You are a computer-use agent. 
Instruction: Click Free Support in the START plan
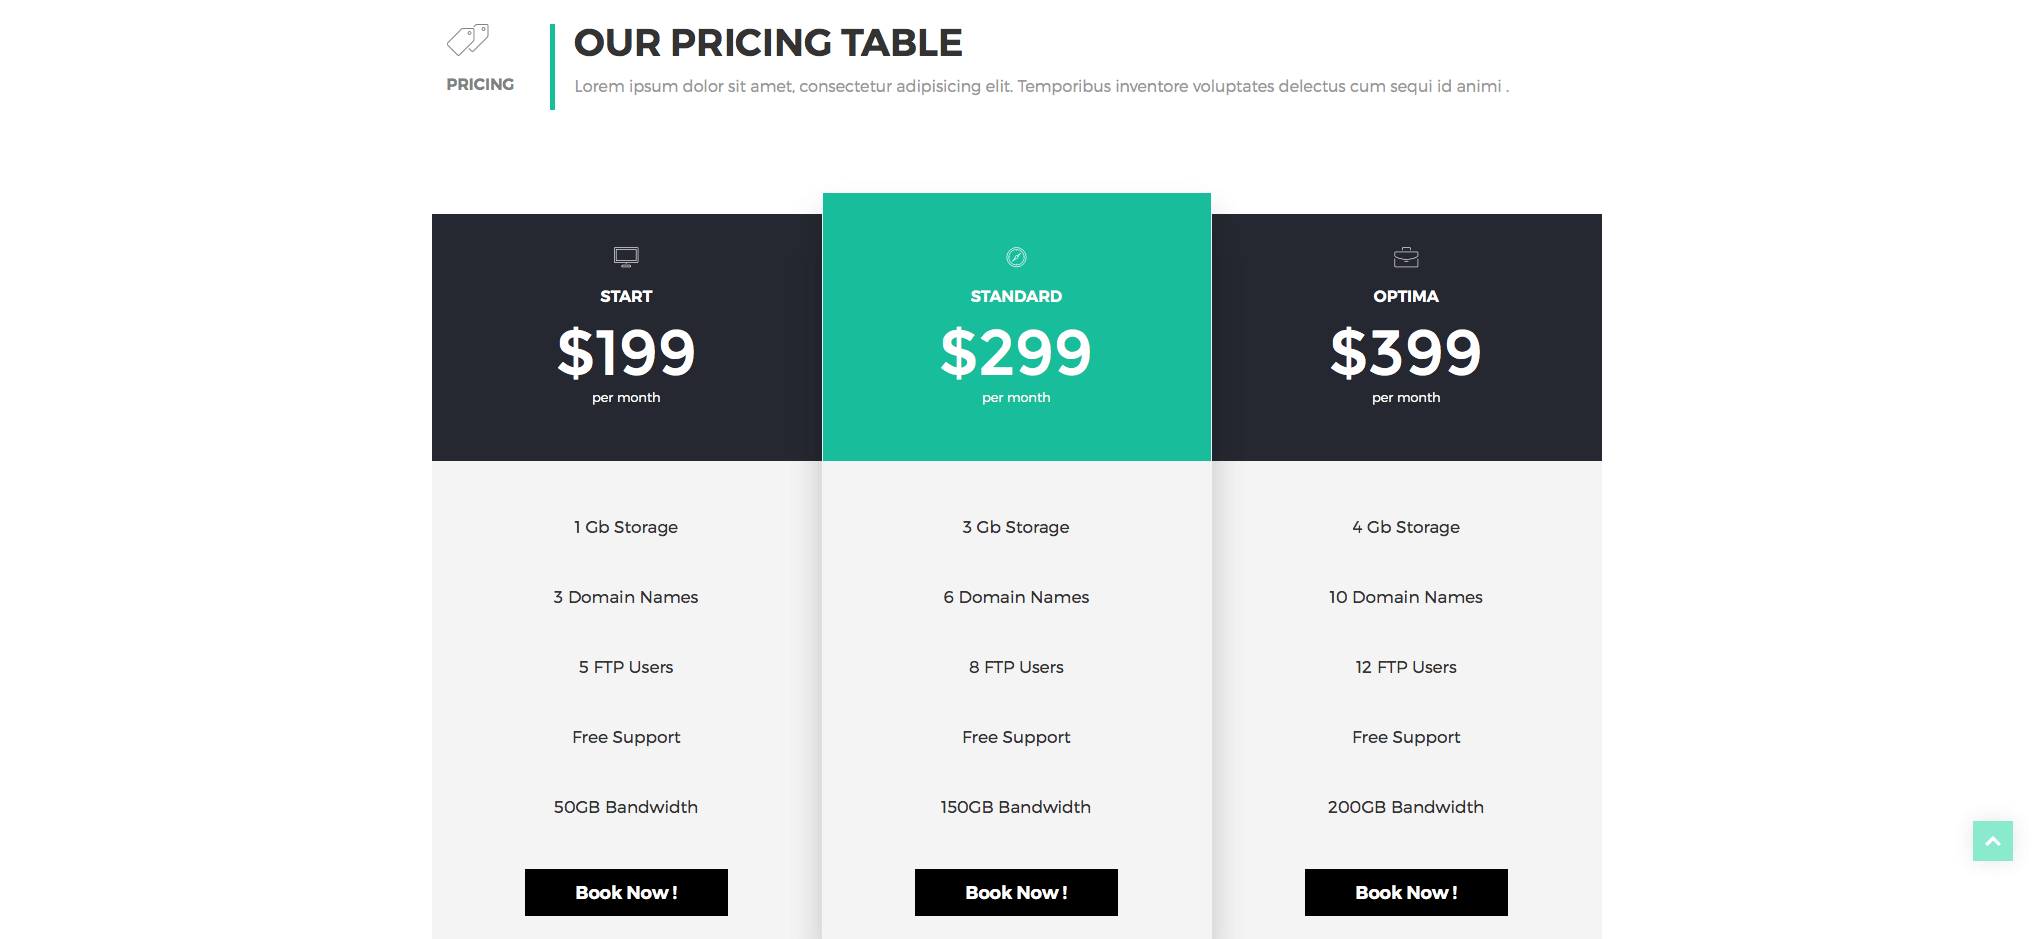[x=626, y=737]
